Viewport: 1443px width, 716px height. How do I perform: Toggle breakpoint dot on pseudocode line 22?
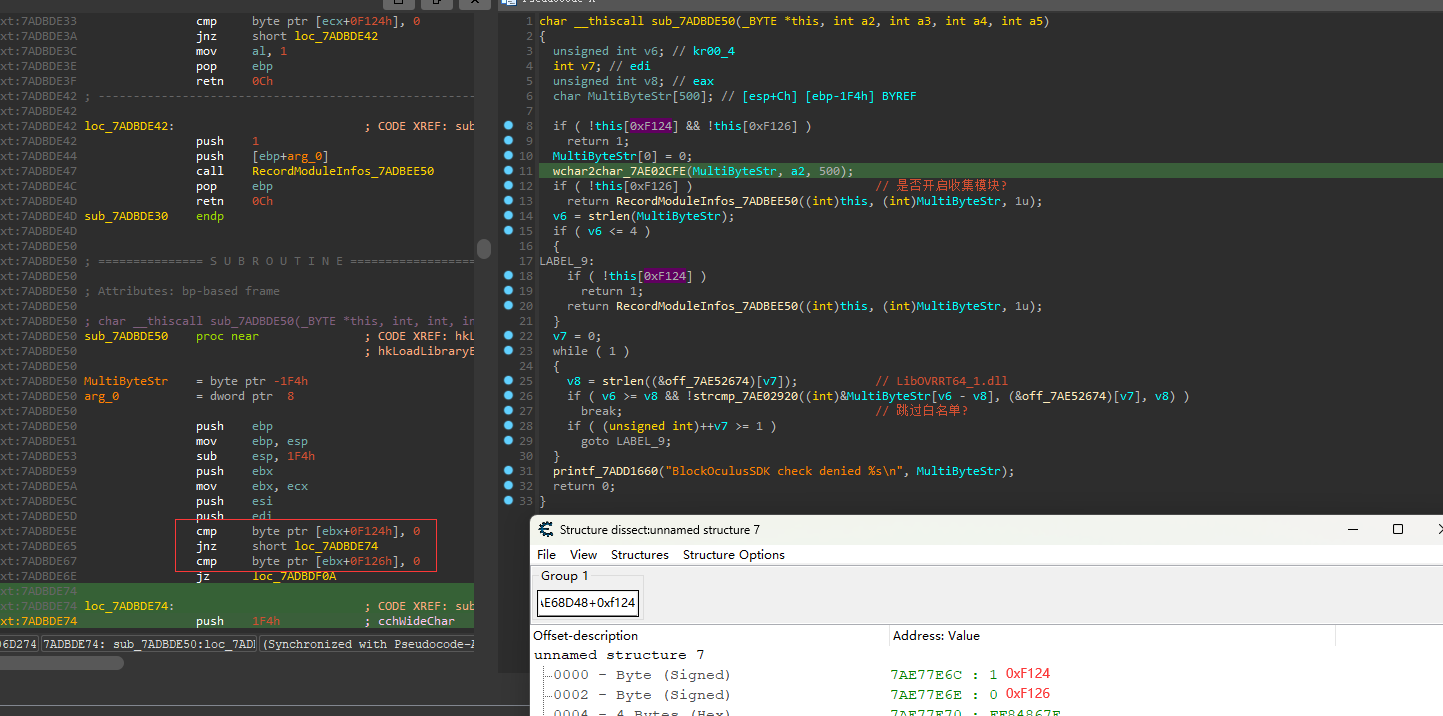pos(508,336)
